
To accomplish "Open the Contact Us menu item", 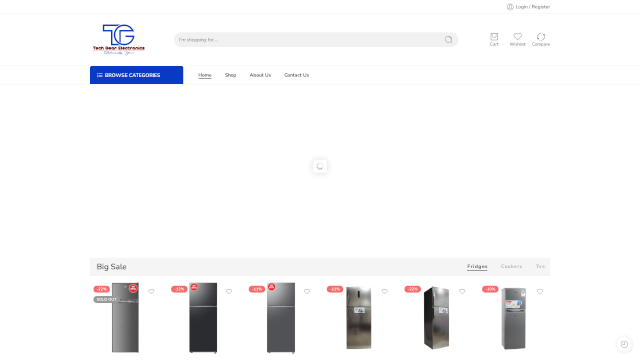I will click(296, 75).
